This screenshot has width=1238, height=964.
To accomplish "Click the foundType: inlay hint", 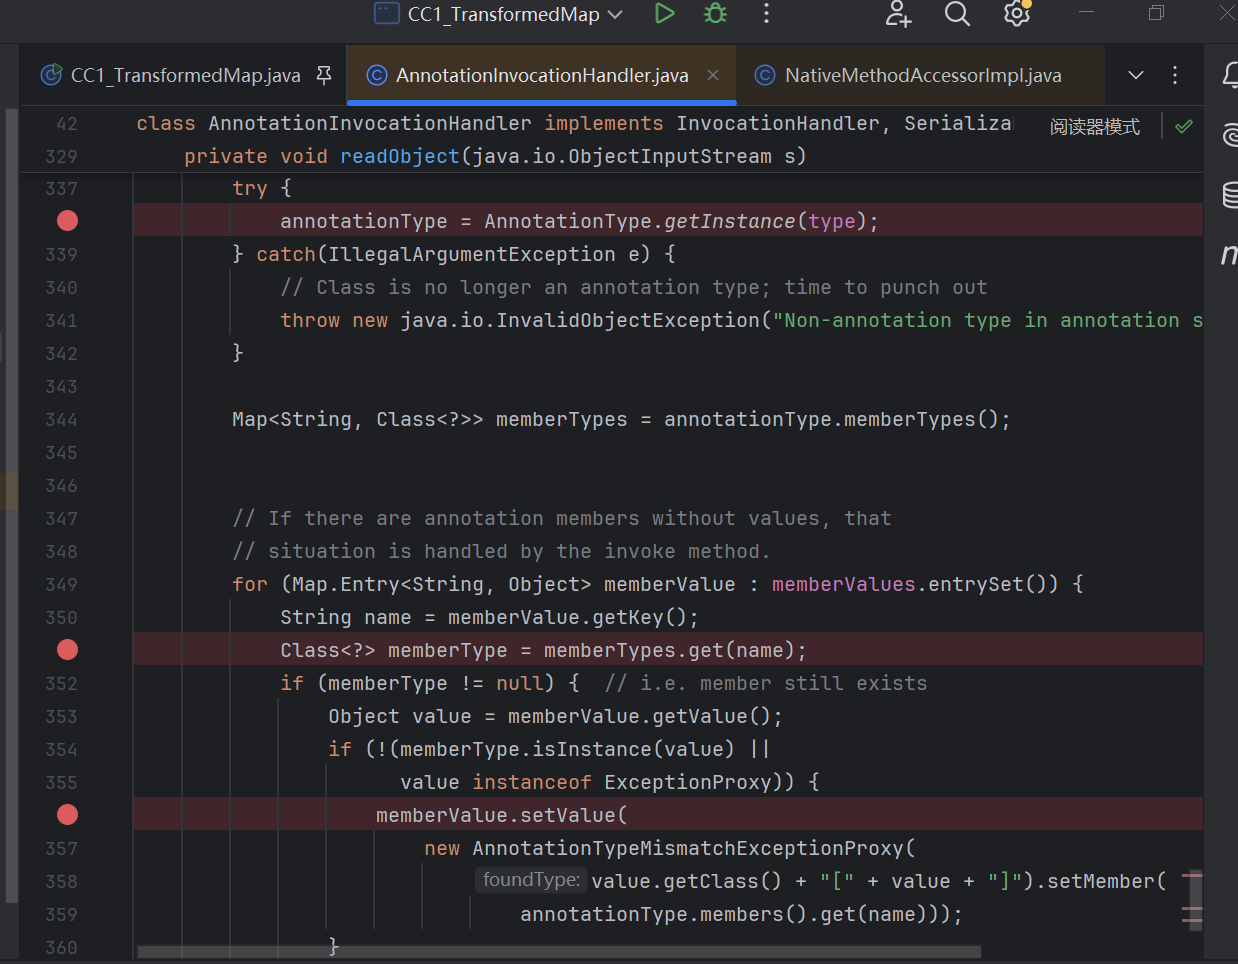I will (x=531, y=880).
